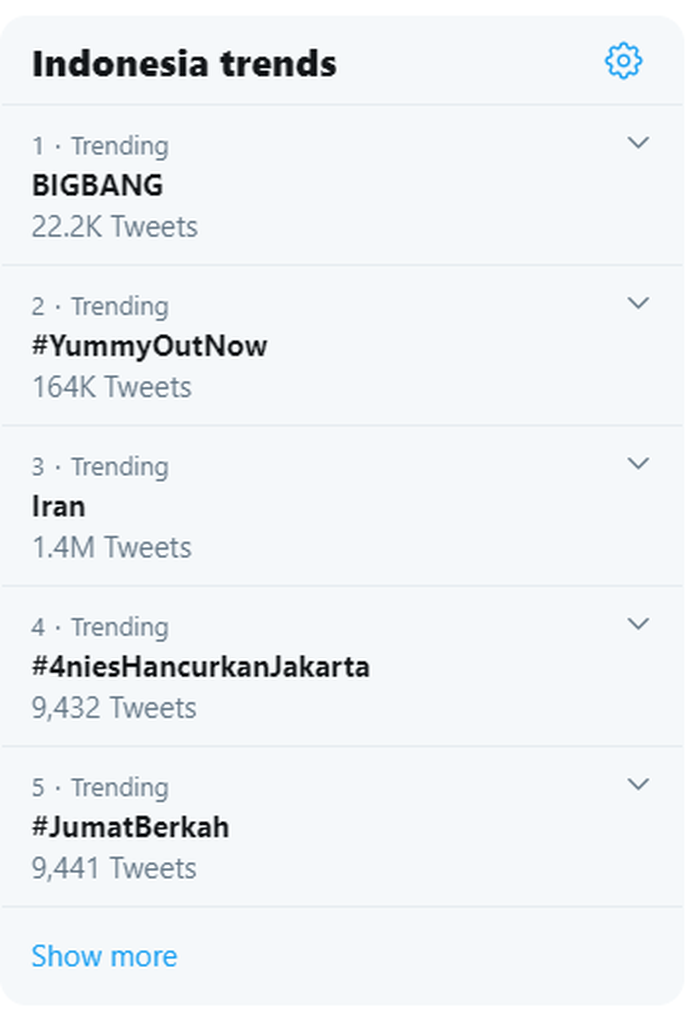Image resolution: width=700 pixels, height=1025 pixels.
Task: Open the #4niesHancurkanJakarta hashtag
Action: 201,667
